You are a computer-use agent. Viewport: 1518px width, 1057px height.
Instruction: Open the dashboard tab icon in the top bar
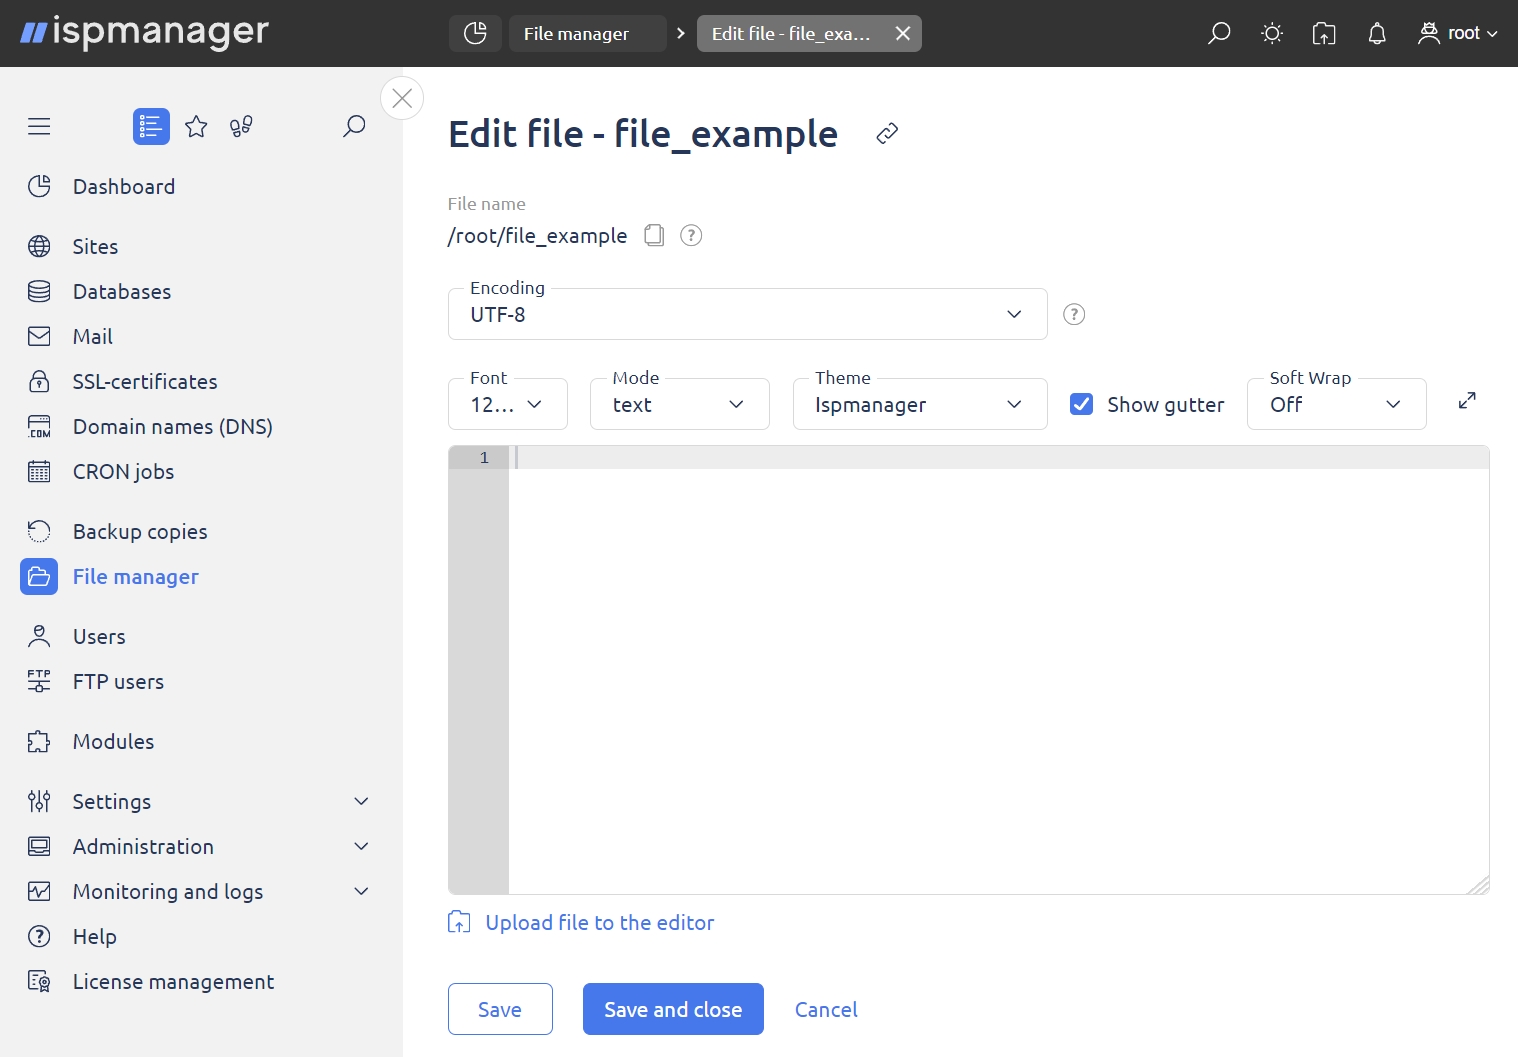click(475, 33)
